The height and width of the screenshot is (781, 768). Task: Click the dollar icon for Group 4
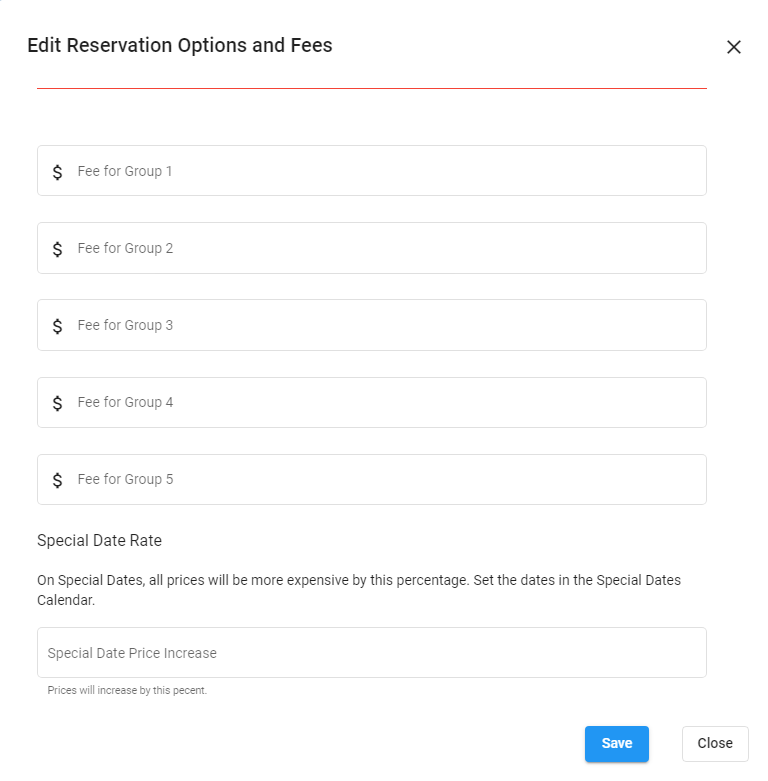pos(57,403)
